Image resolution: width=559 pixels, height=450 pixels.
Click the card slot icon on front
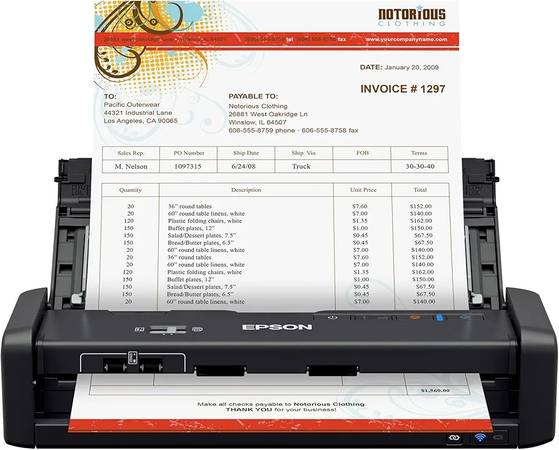click(x=132, y=358)
